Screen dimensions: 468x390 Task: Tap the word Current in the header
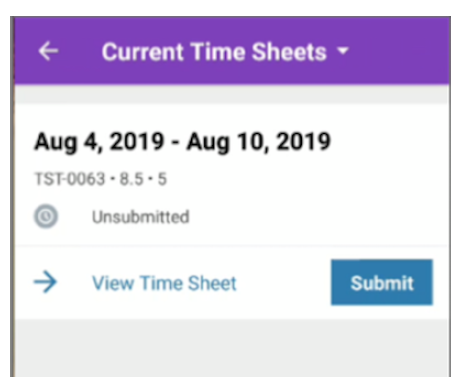(143, 52)
